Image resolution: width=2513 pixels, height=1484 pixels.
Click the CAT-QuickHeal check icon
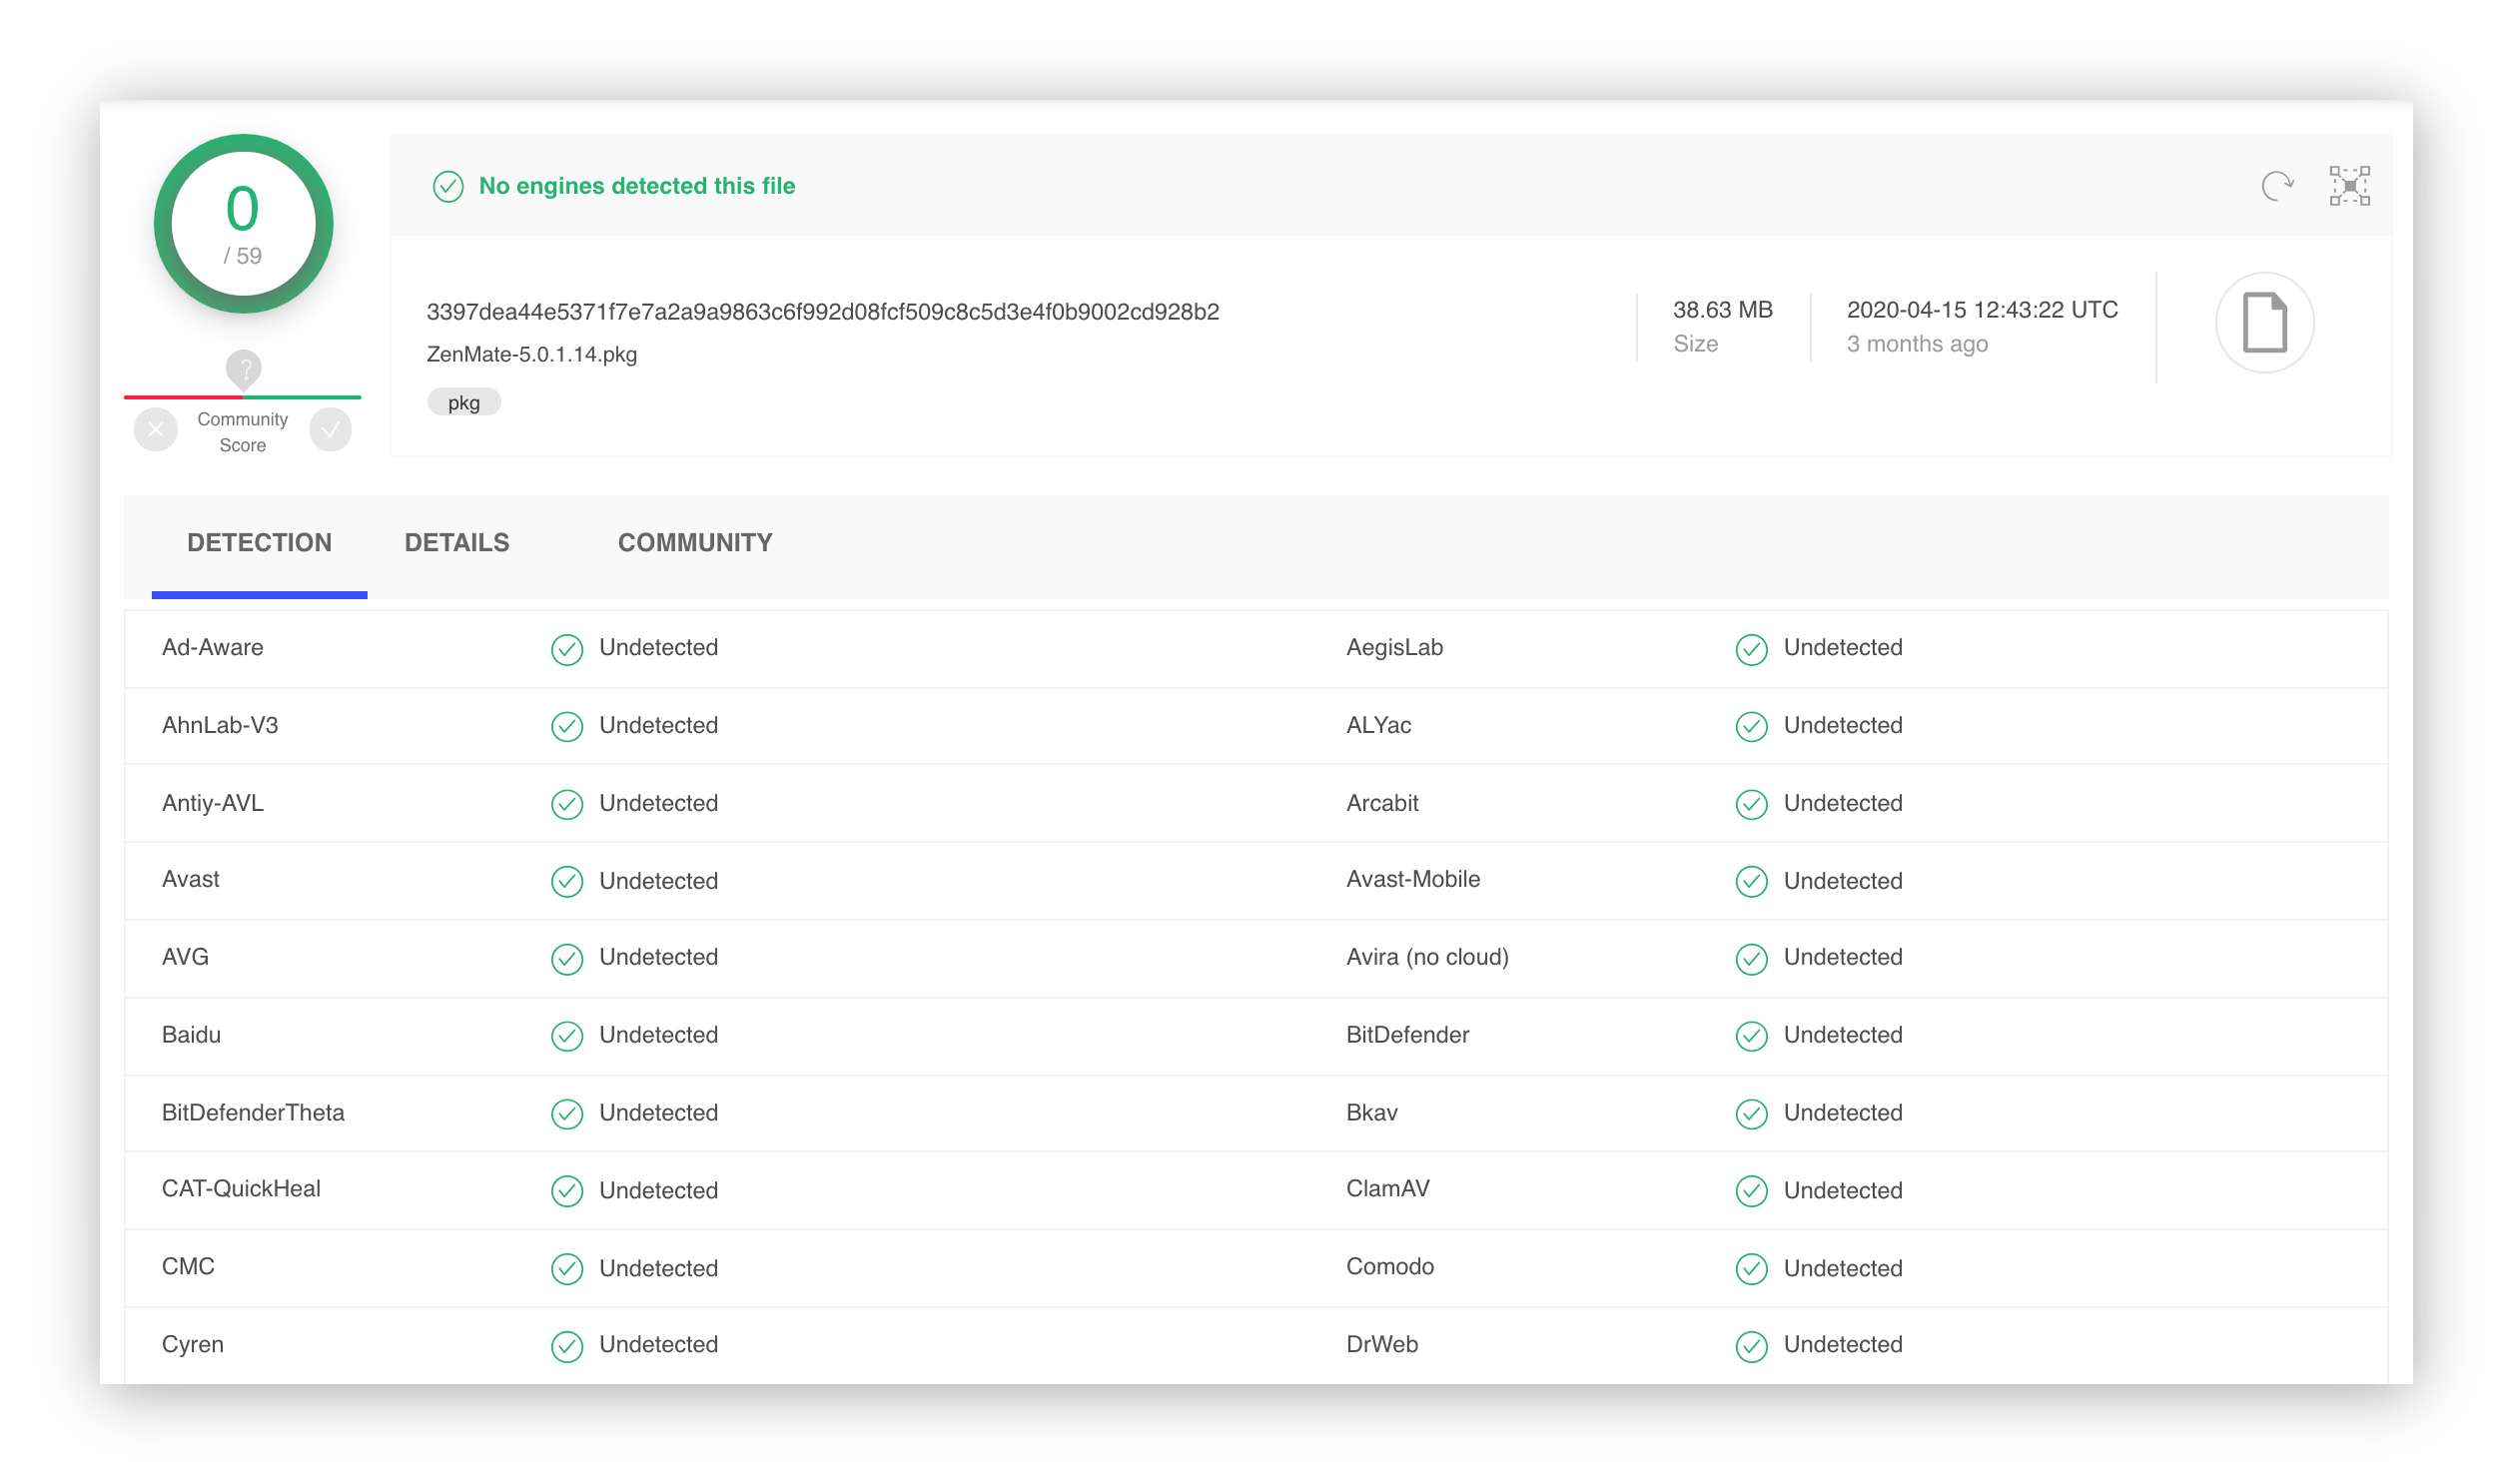[567, 1192]
